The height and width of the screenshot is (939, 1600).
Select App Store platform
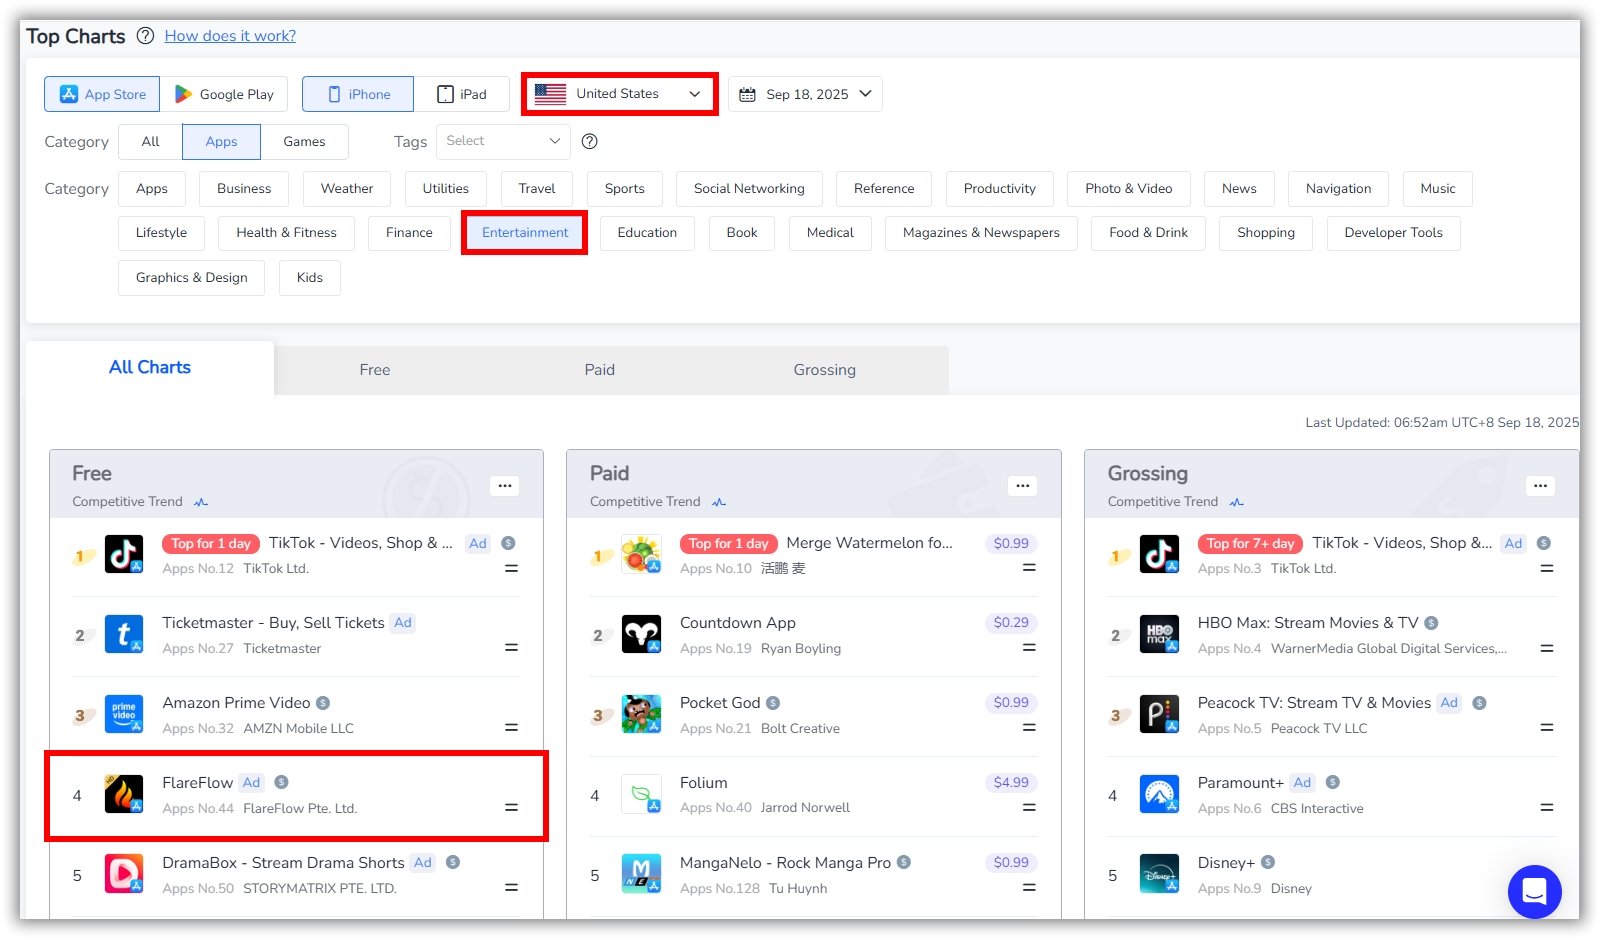click(102, 94)
